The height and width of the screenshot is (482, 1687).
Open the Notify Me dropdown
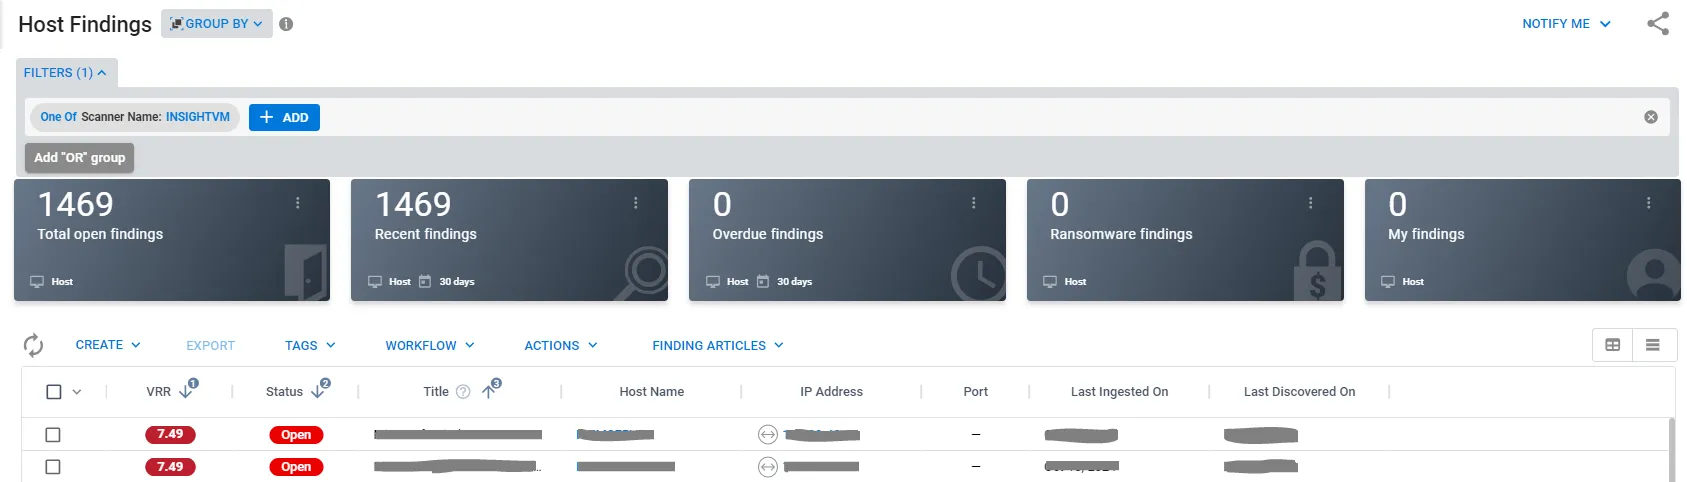1566,24
